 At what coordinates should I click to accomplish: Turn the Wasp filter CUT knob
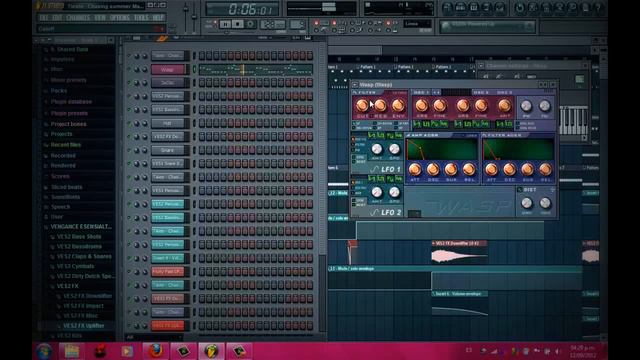tap(362, 106)
